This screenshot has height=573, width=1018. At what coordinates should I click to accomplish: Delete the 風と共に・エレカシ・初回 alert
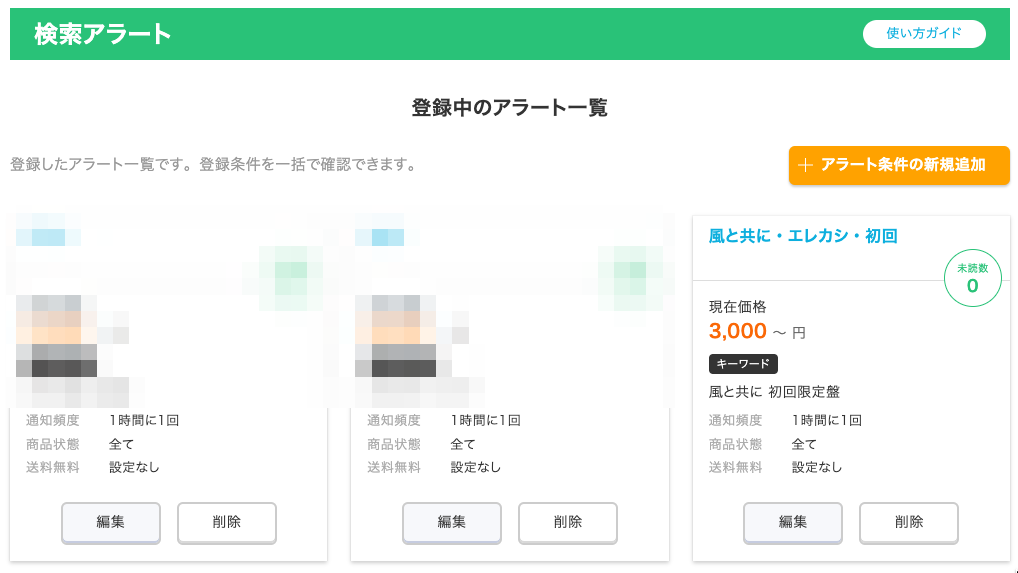tap(909, 522)
